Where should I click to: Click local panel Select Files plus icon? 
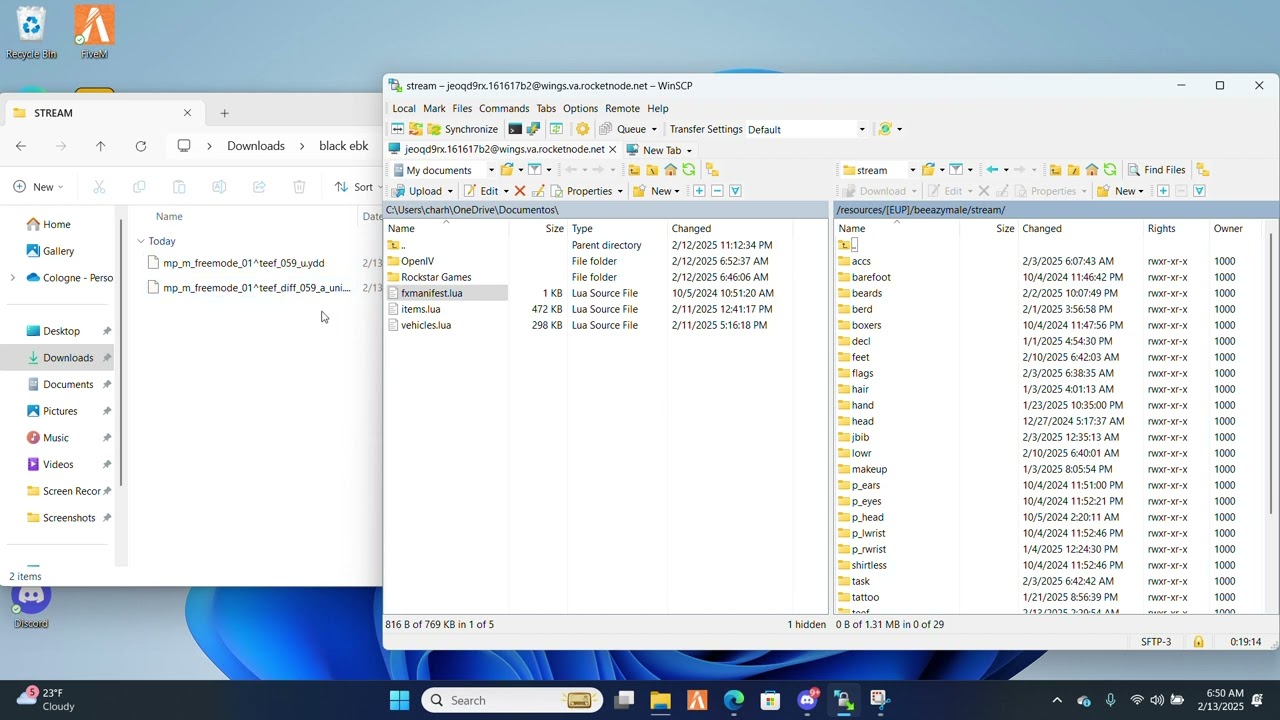click(x=699, y=191)
